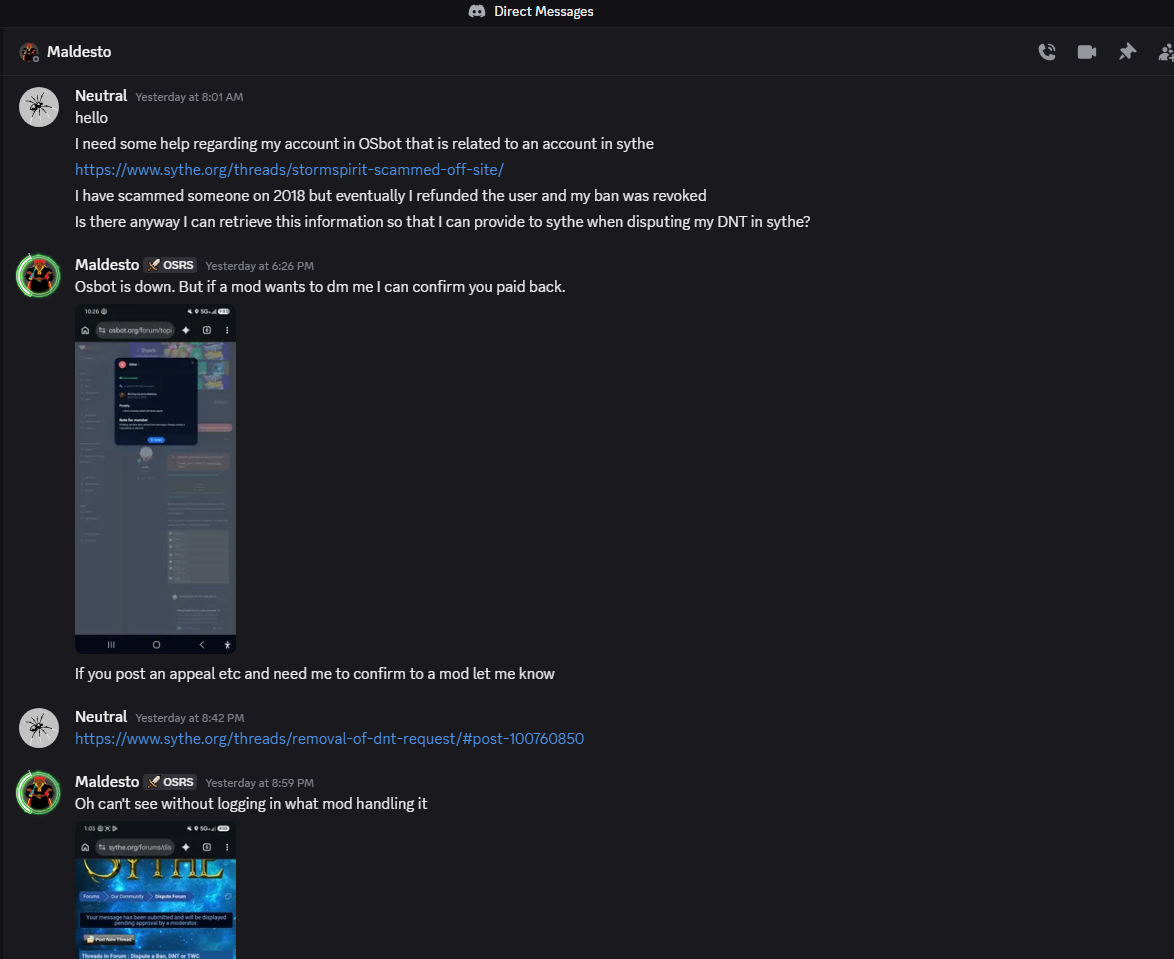The height and width of the screenshot is (959, 1174).
Task: Open Maldesto's avatar in the DM header
Action: (x=29, y=52)
